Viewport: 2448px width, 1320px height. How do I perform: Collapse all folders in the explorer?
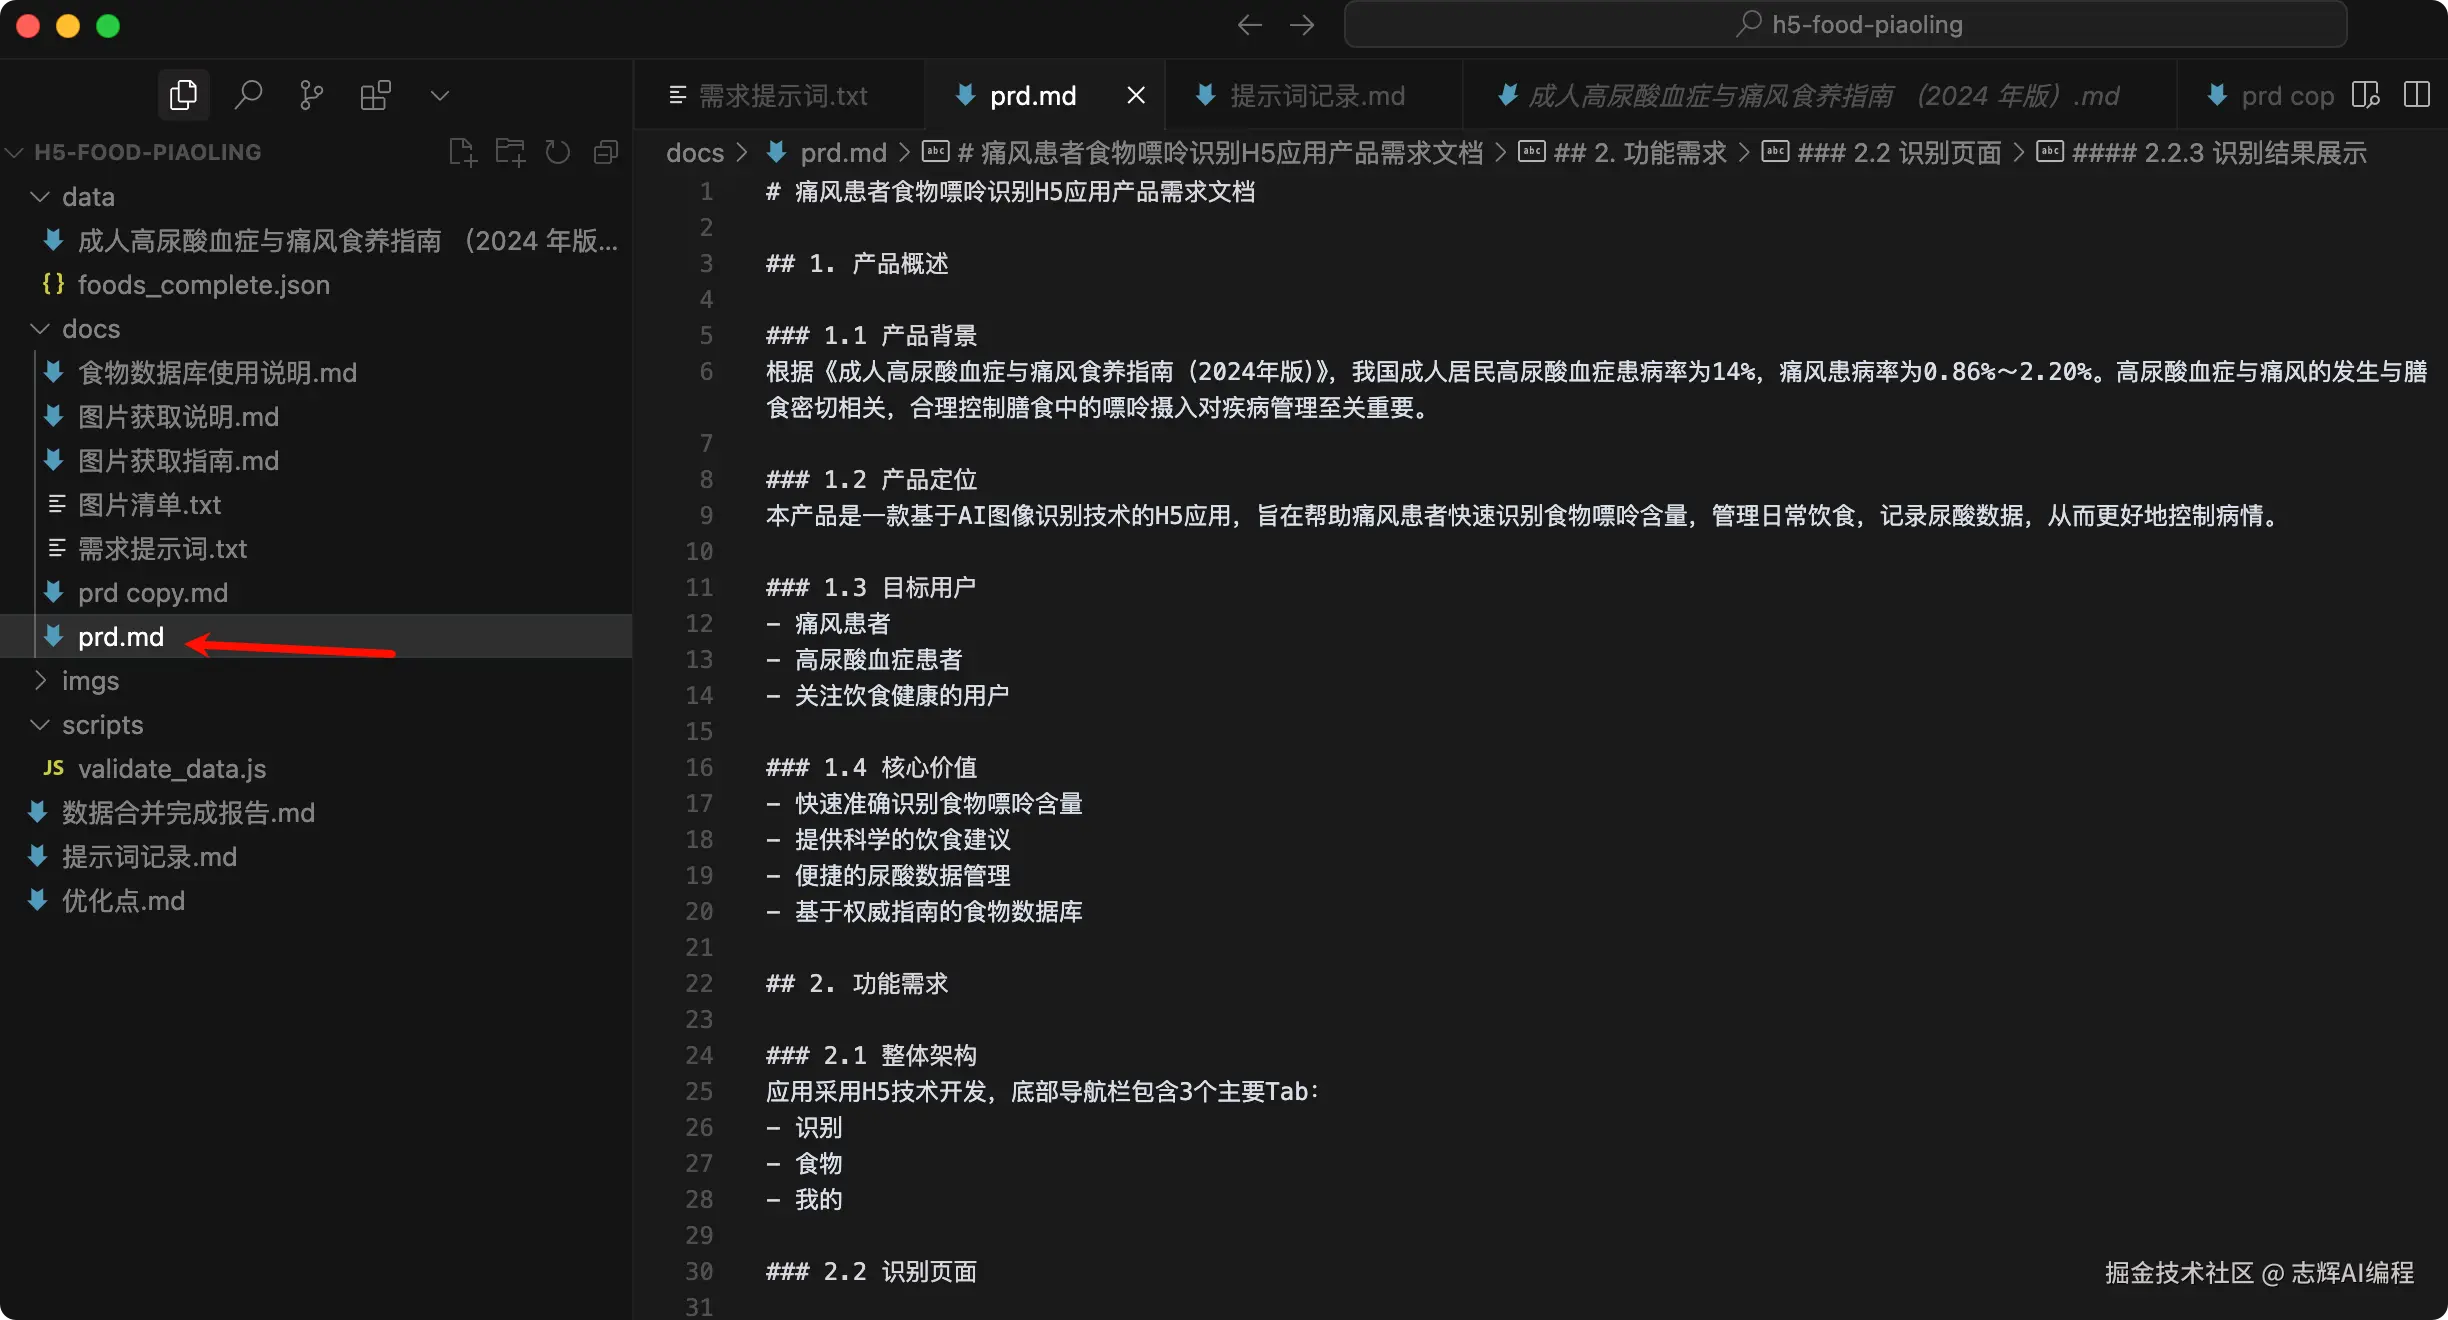tap(606, 152)
